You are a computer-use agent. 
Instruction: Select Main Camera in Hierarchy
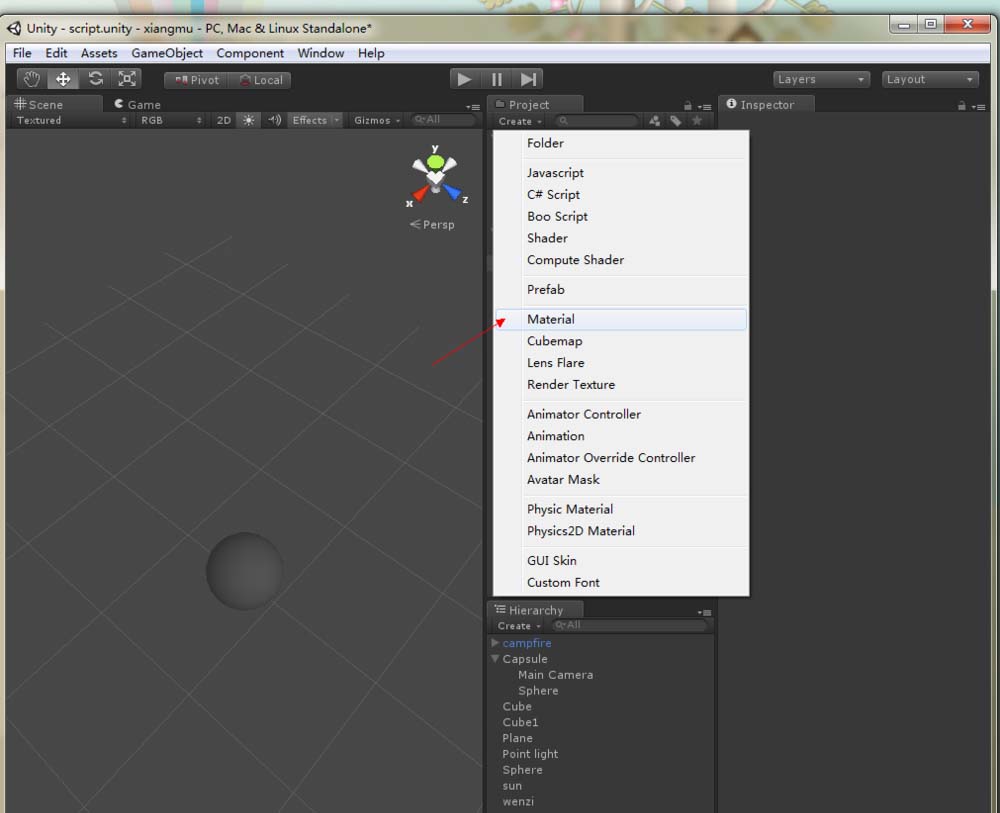555,675
